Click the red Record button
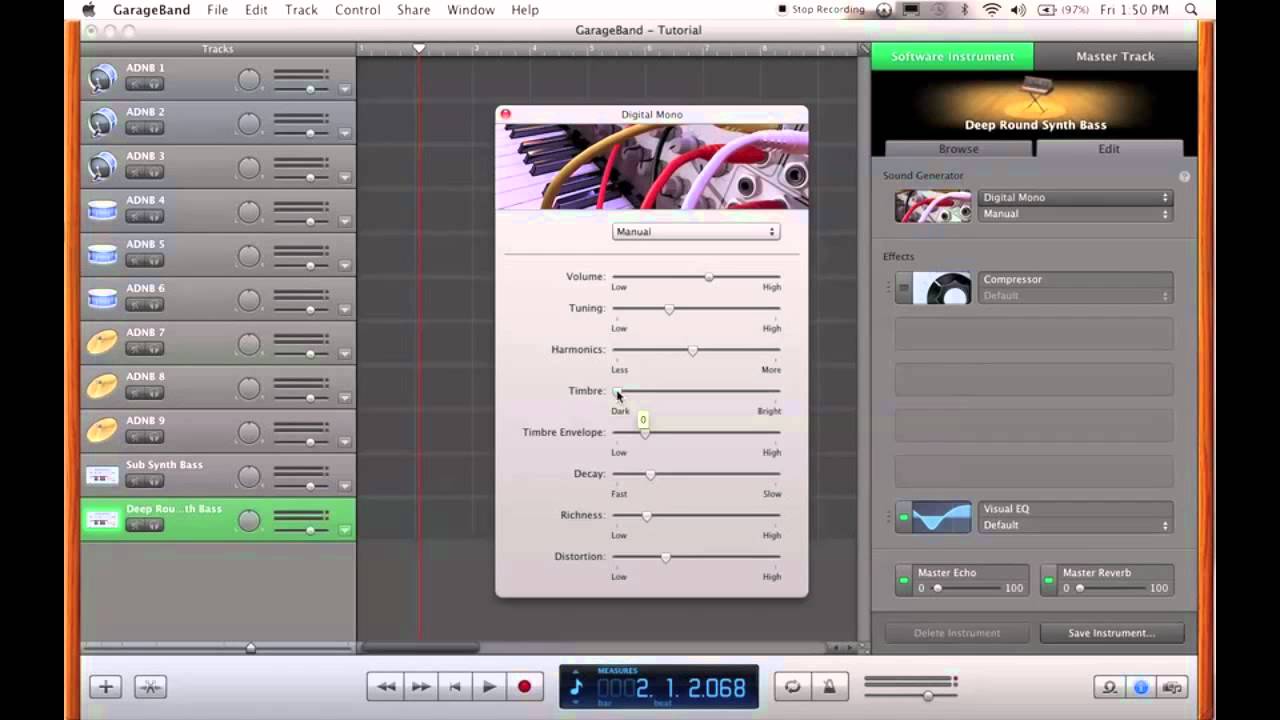1280x720 pixels. (524, 687)
